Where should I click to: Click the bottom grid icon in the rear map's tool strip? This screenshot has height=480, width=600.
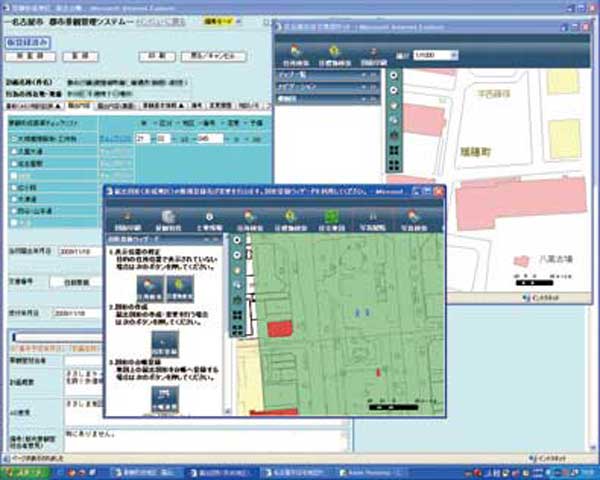[x=394, y=165]
